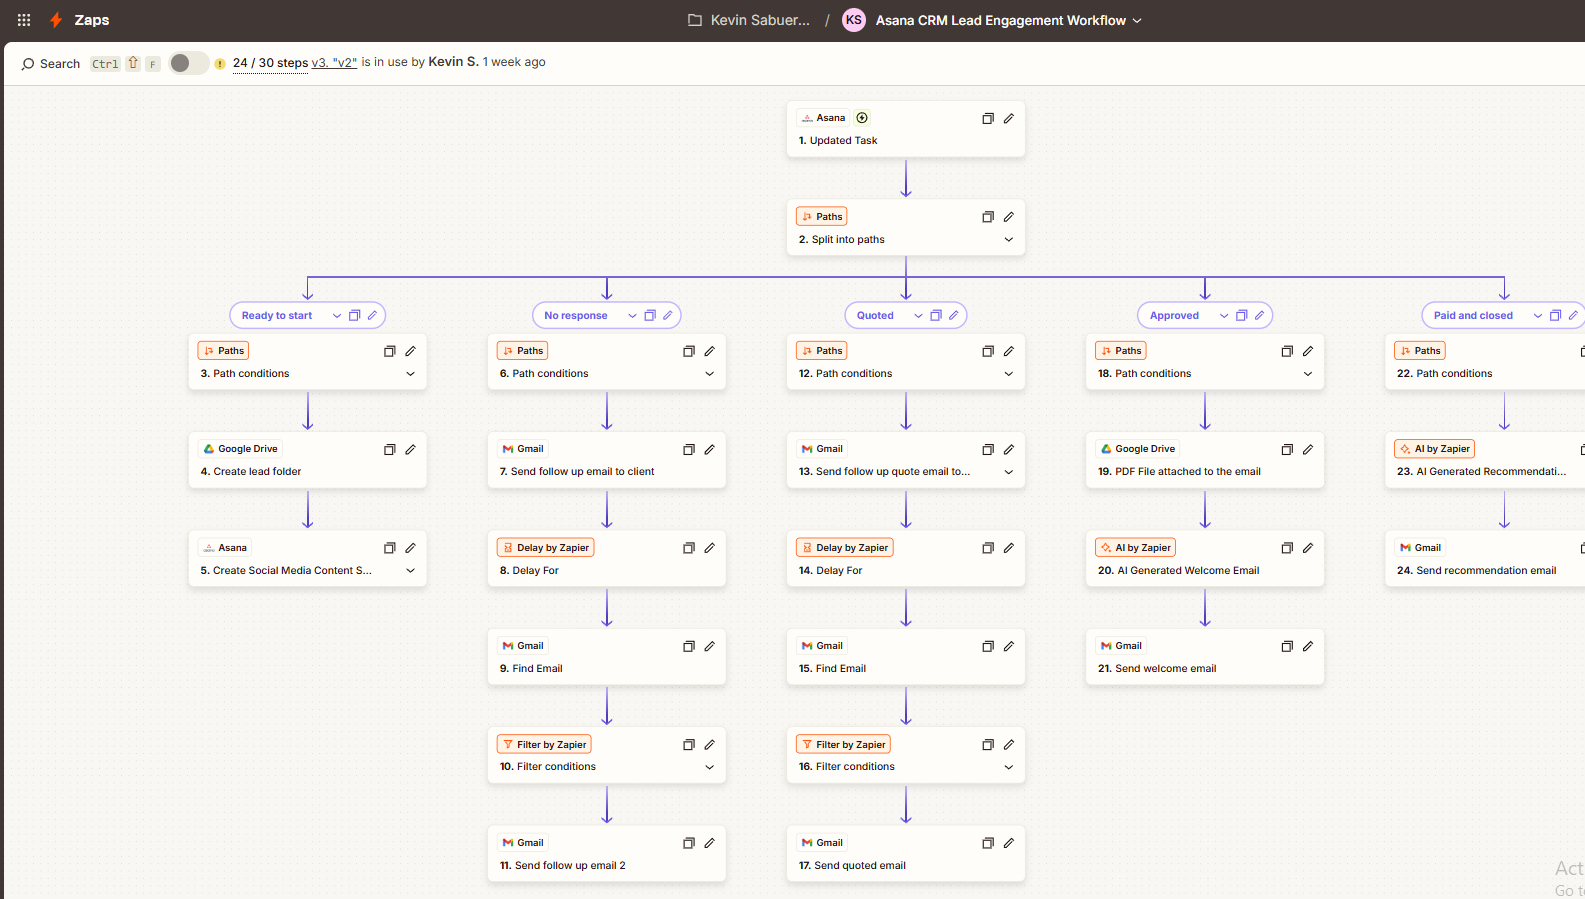Select the Delay by Zapier badge in step 8
1585x899 pixels.
[546, 548]
